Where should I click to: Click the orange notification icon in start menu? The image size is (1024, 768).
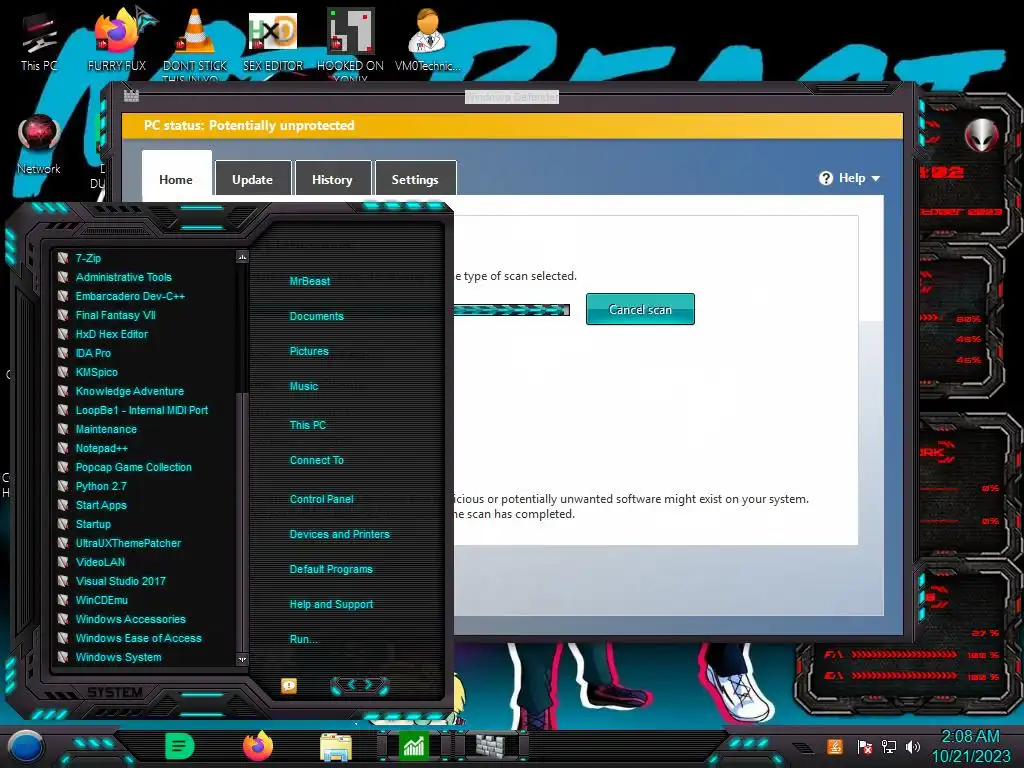tap(289, 685)
